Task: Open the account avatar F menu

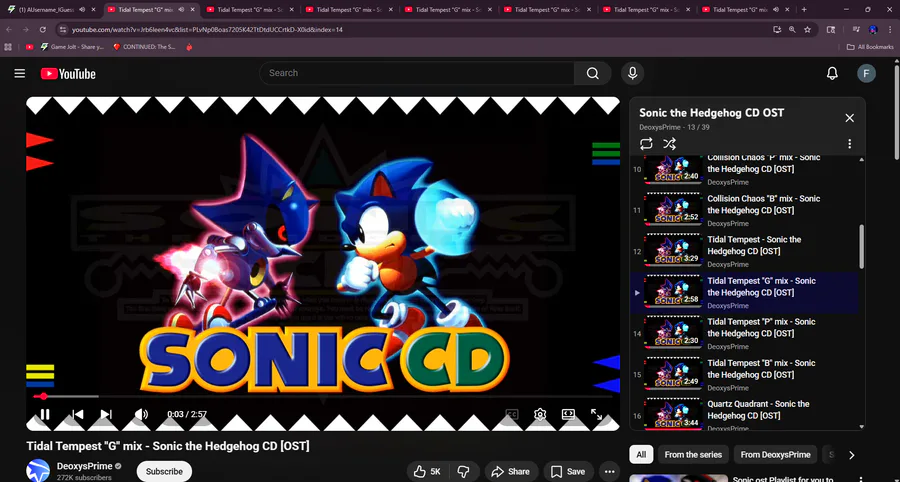Action: [866, 73]
